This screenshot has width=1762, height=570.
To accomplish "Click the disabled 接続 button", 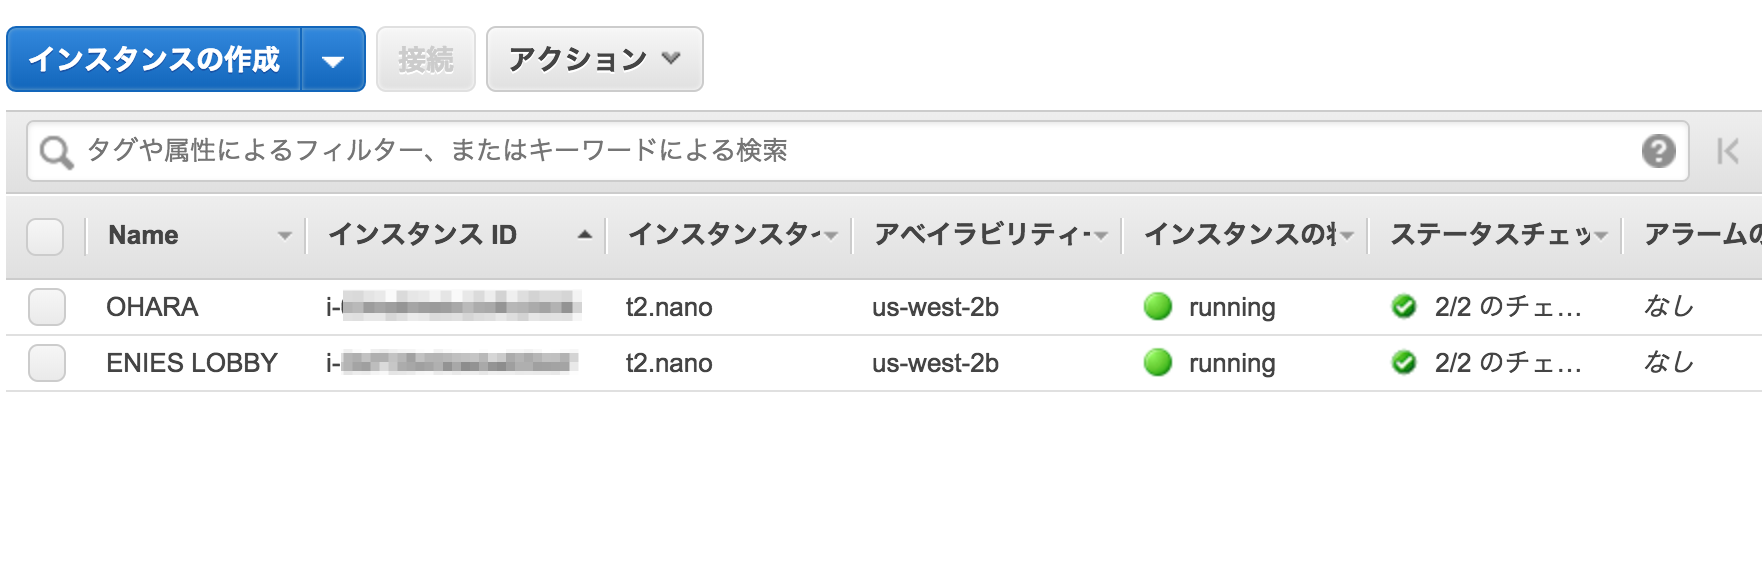I will click(x=425, y=60).
